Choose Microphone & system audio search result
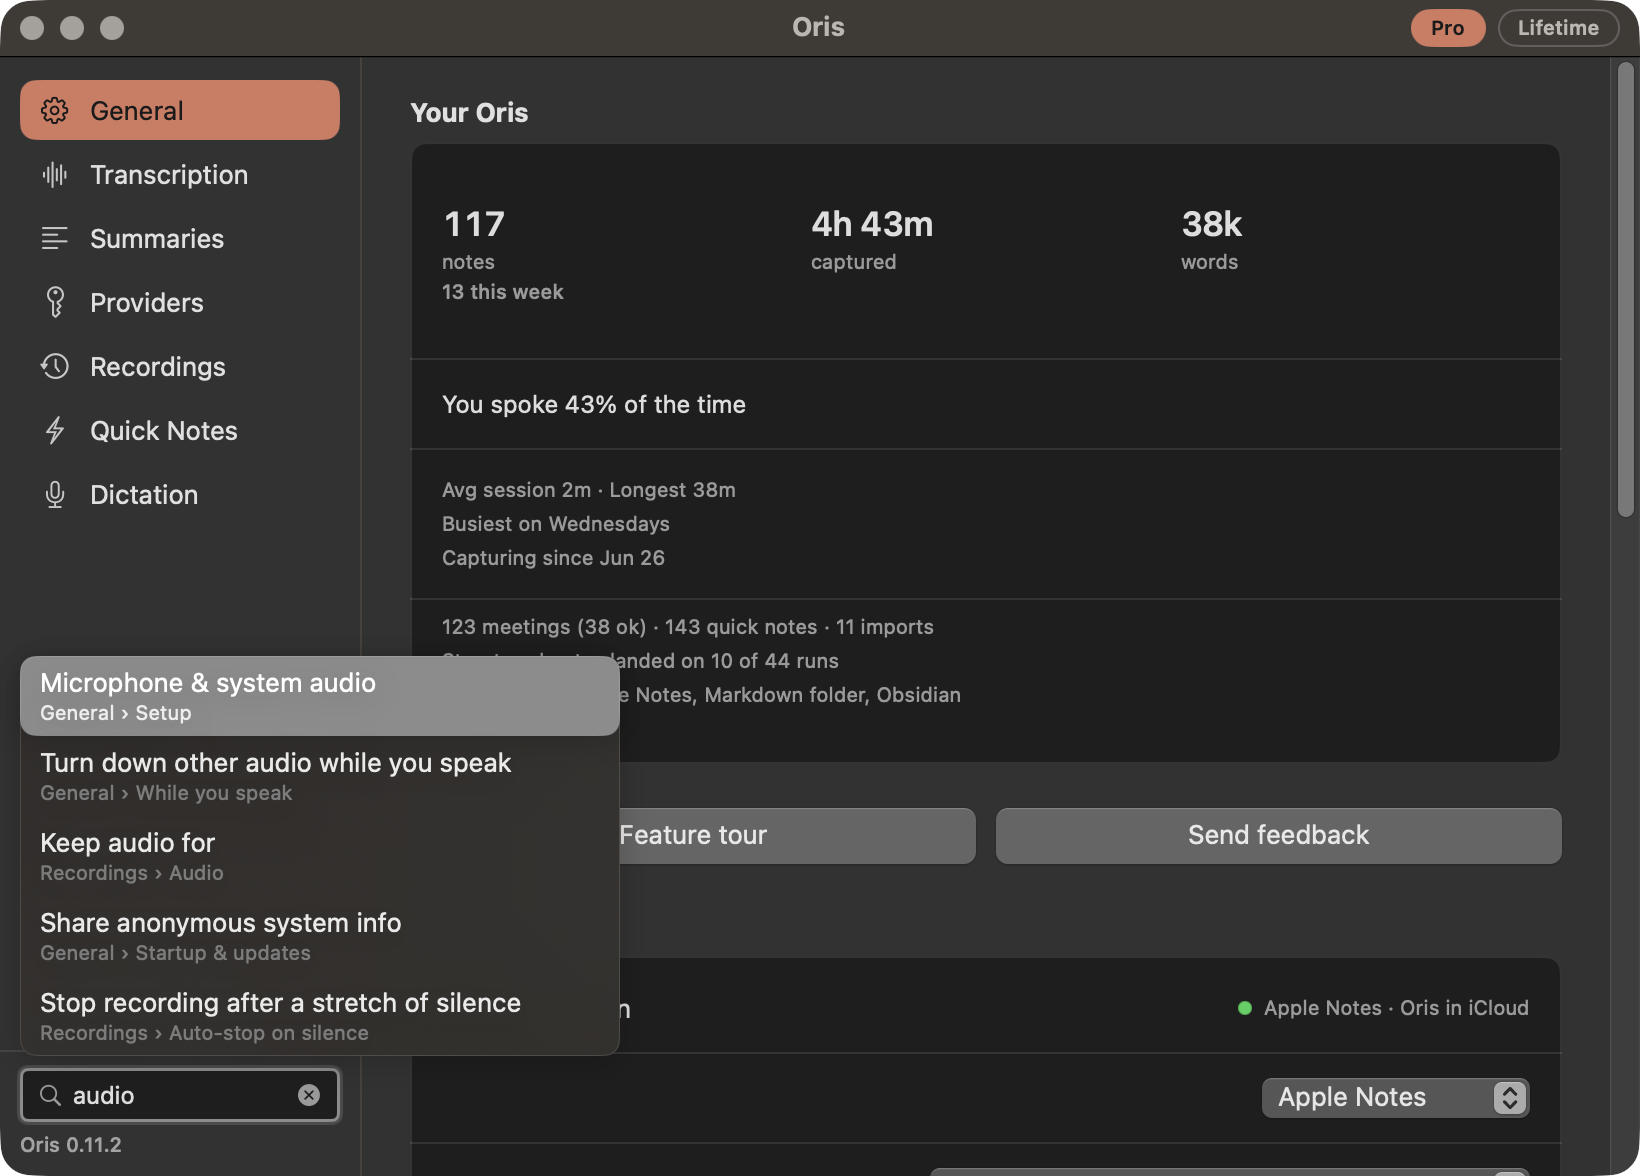Screen dimensions: 1640x1176 tap(320, 696)
